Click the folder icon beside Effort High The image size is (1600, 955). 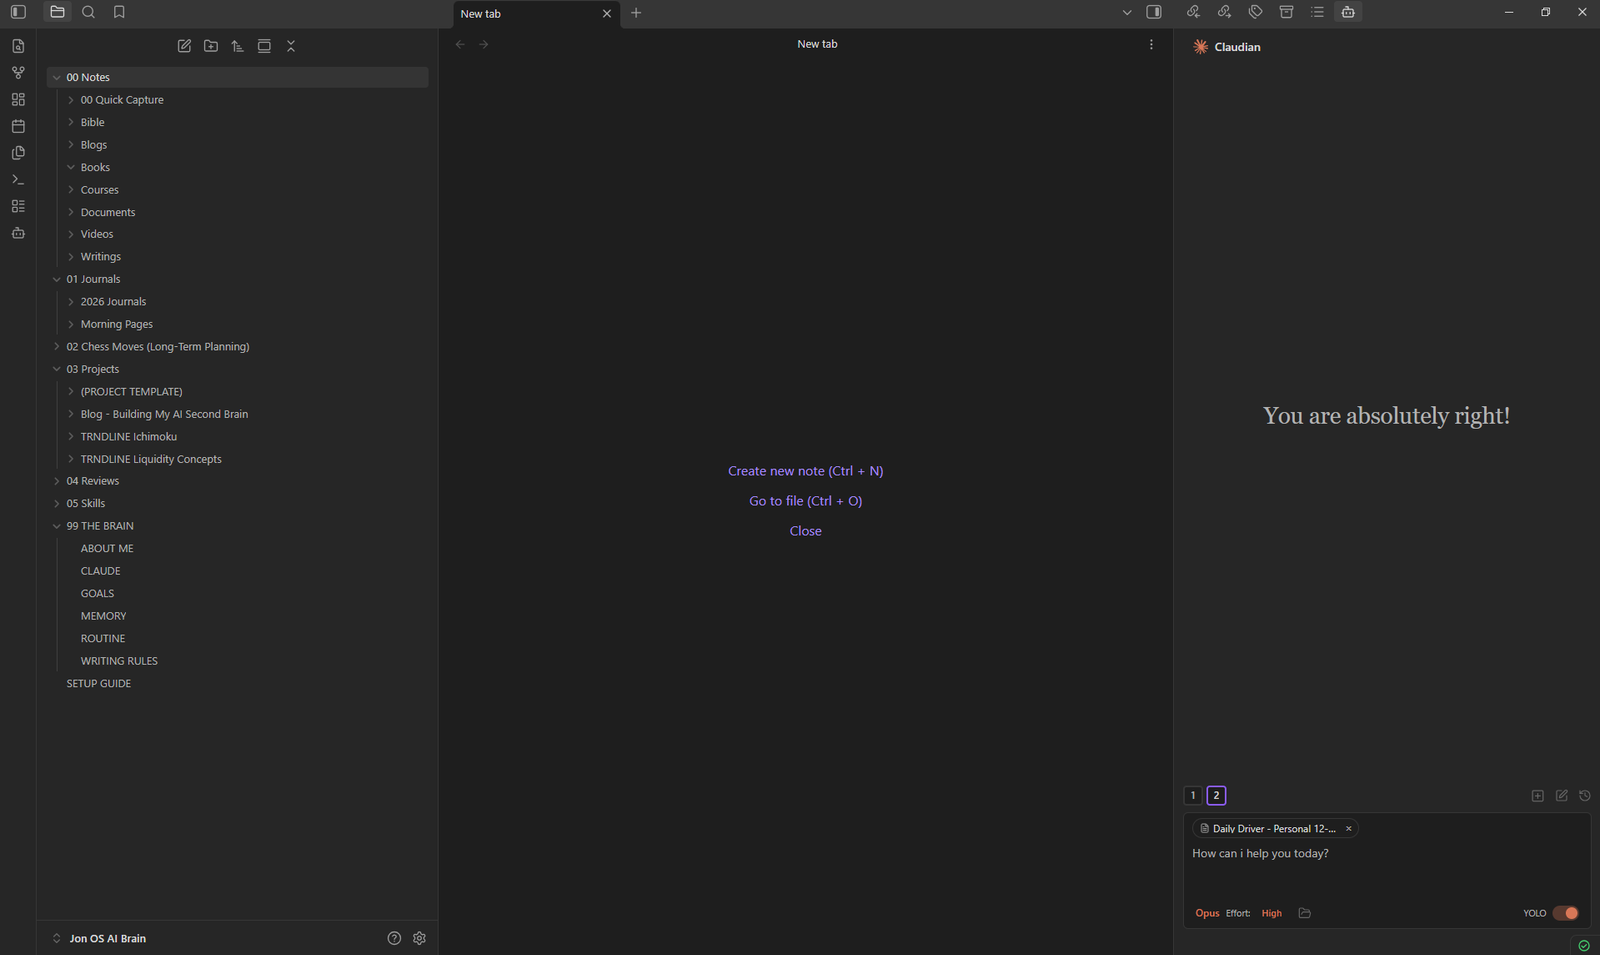1304,913
